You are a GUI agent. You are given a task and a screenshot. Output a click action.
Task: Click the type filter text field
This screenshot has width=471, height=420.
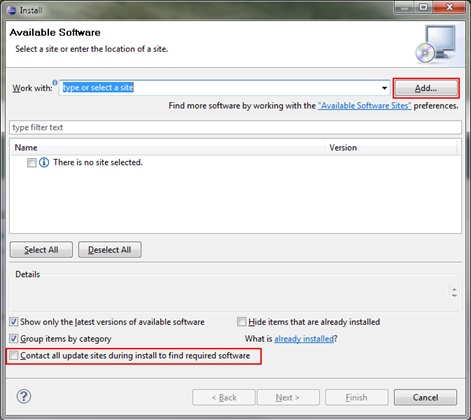tap(235, 127)
